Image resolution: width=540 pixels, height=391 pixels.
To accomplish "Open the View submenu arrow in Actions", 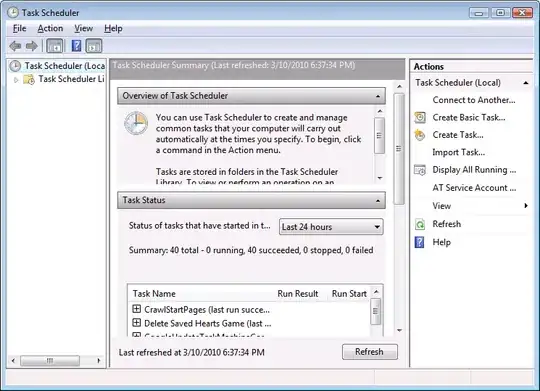I will pyautogui.click(x=526, y=206).
